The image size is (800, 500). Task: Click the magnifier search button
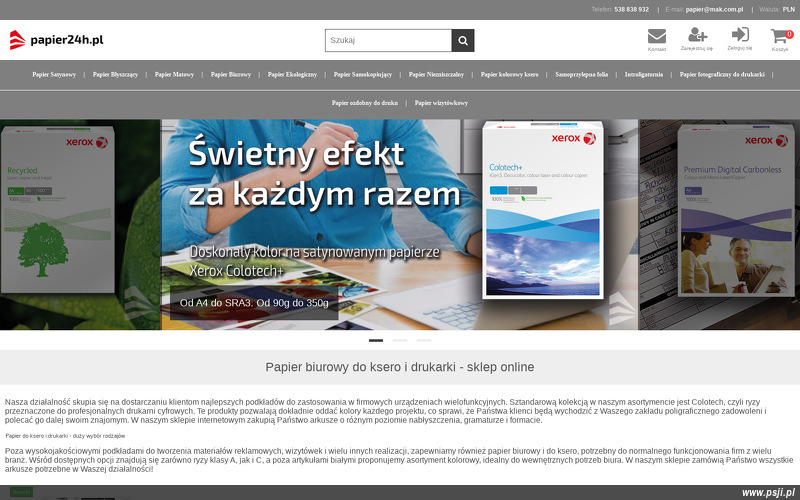(x=463, y=40)
